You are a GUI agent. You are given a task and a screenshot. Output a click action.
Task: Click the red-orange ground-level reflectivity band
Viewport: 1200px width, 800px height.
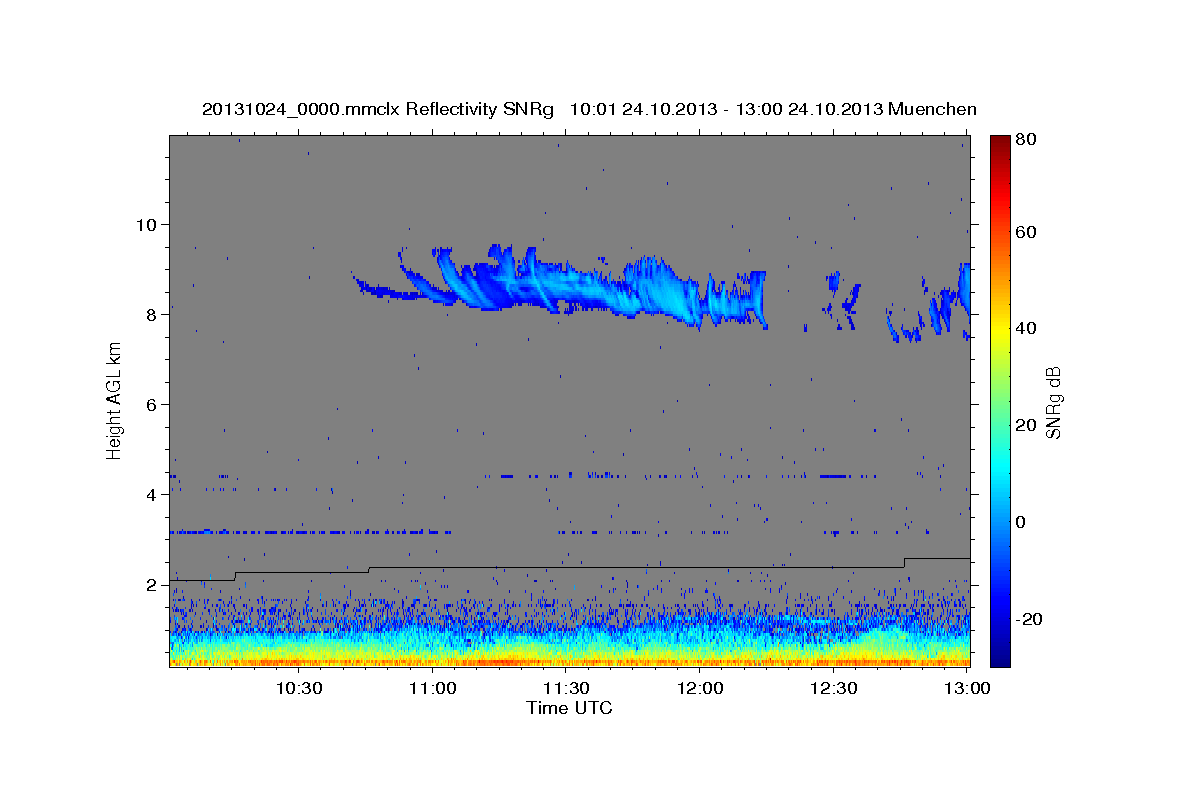569,661
